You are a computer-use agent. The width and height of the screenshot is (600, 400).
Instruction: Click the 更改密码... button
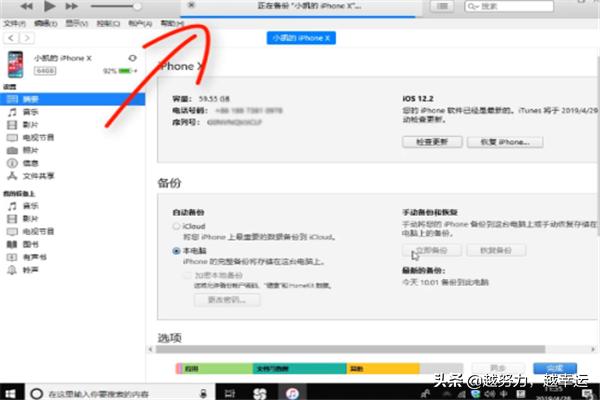227,300
